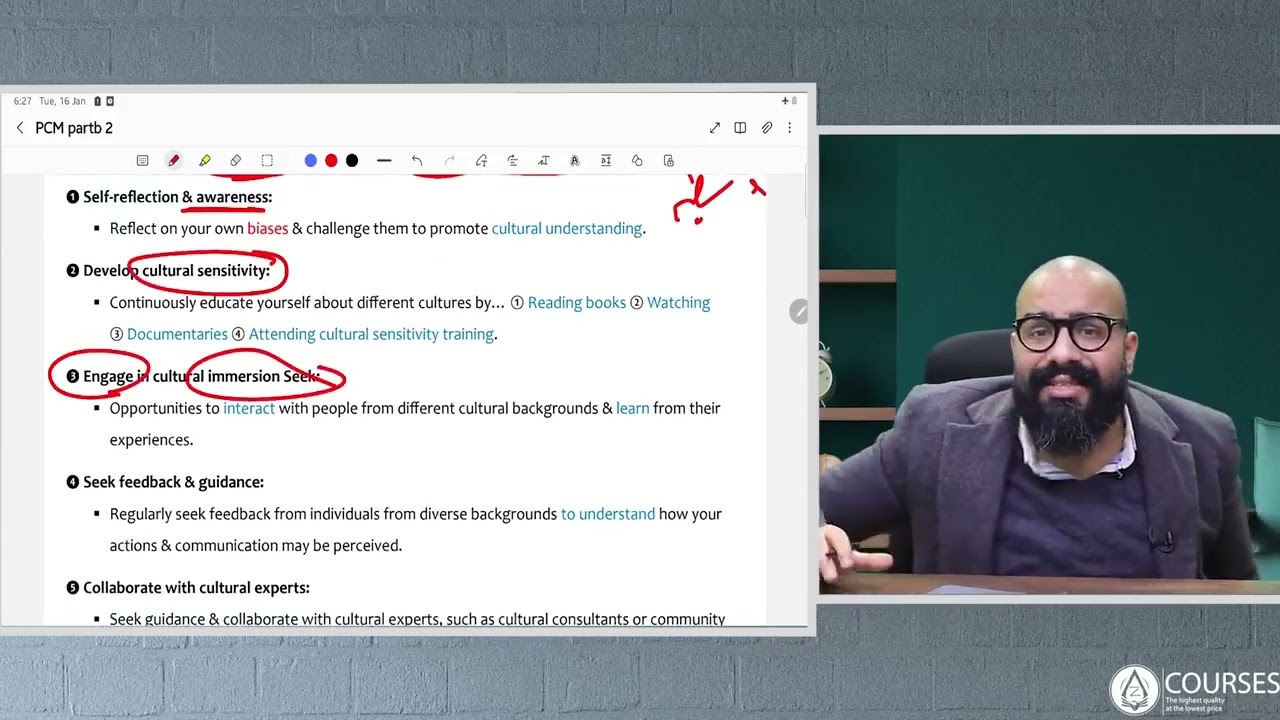Click the blue word 'learn'
The width and height of the screenshot is (1280, 720).
tap(632, 408)
